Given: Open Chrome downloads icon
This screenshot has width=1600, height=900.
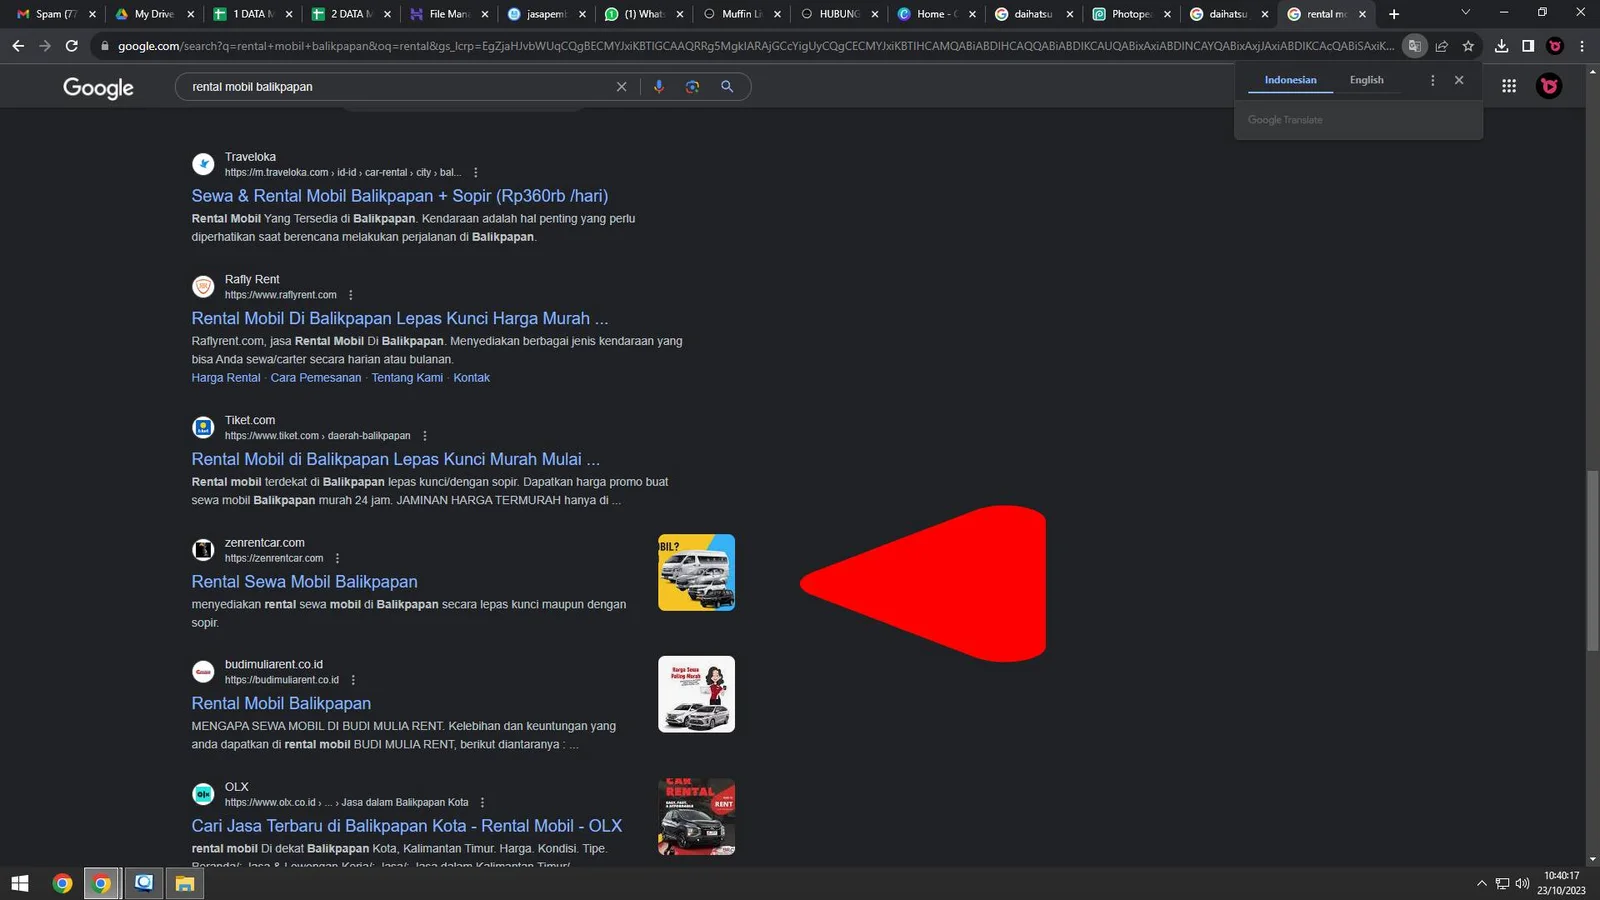Looking at the screenshot, I should pyautogui.click(x=1501, y=46).
